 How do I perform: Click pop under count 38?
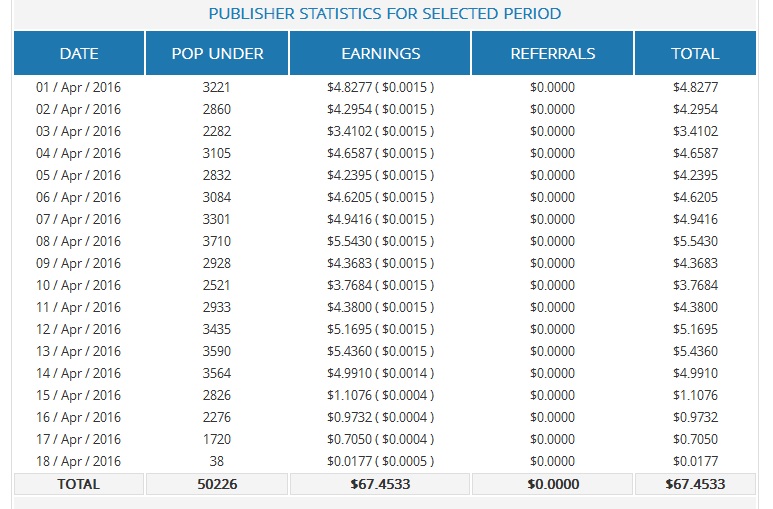pos(216,461)
